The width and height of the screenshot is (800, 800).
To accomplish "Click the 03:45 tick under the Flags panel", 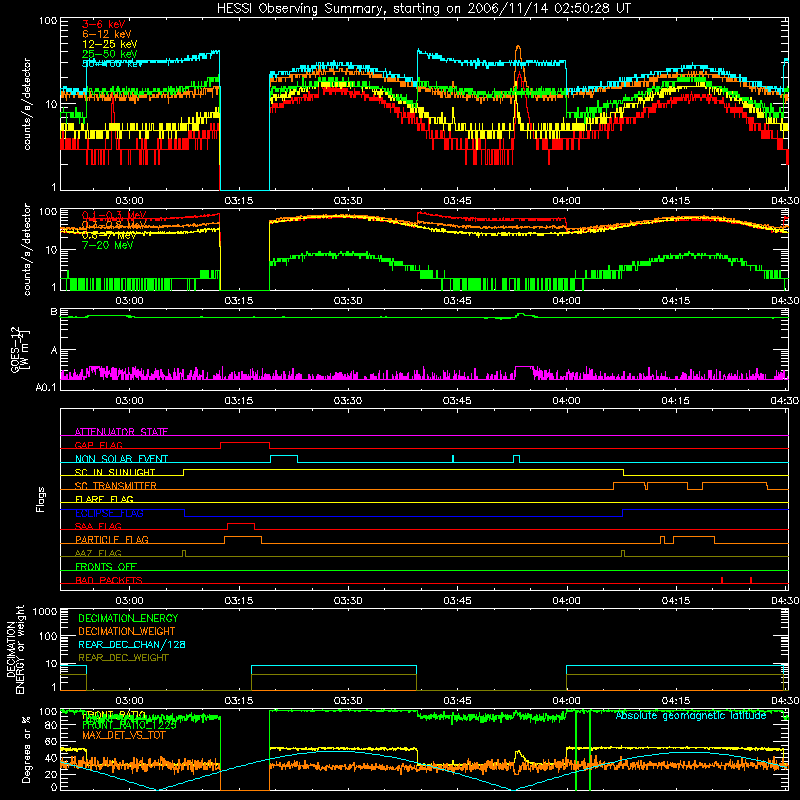I will click(x=457, y=601).
